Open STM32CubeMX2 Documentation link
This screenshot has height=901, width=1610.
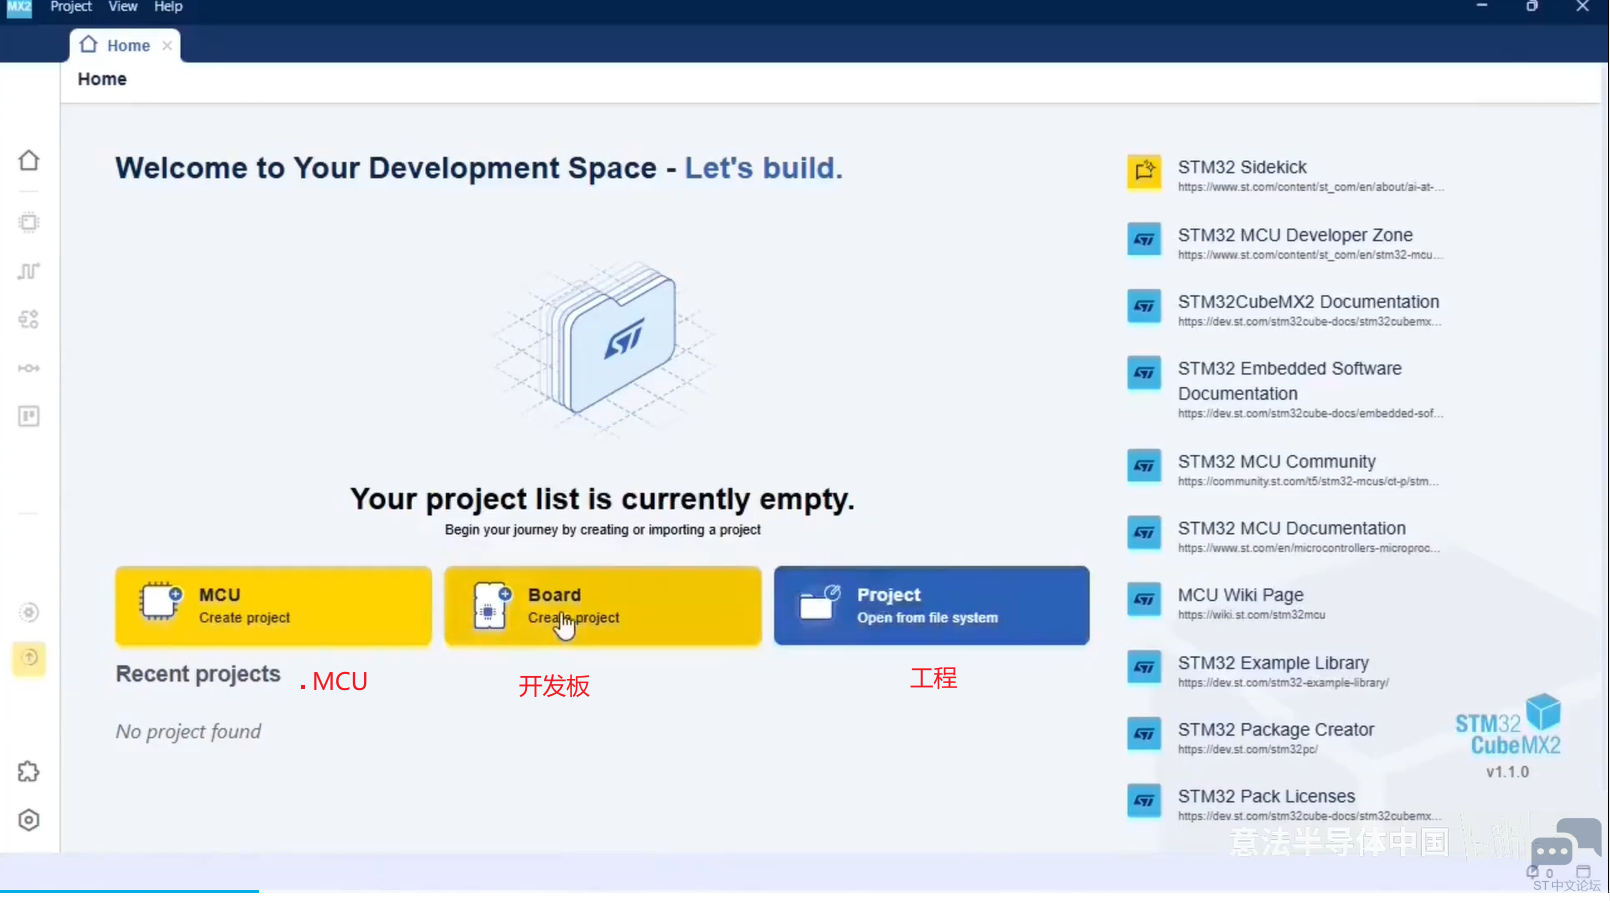1308,302
